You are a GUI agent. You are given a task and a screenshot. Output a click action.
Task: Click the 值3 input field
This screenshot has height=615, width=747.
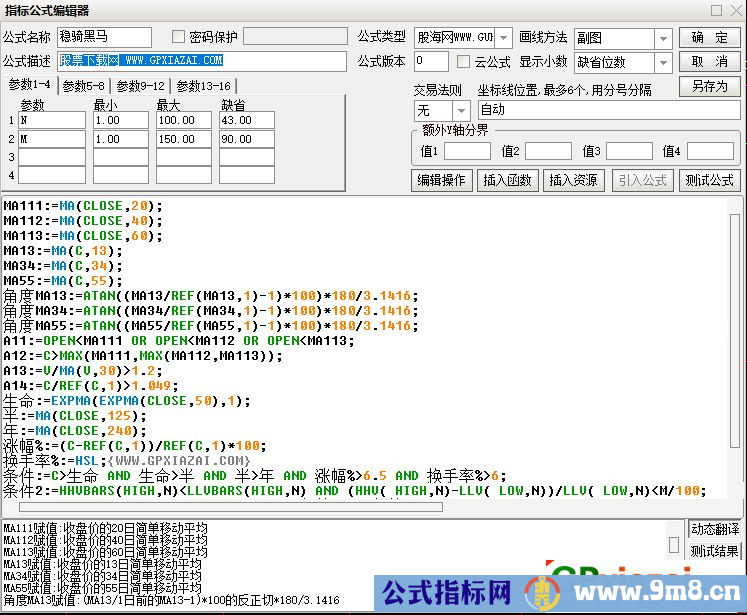(x=629, y=151)
